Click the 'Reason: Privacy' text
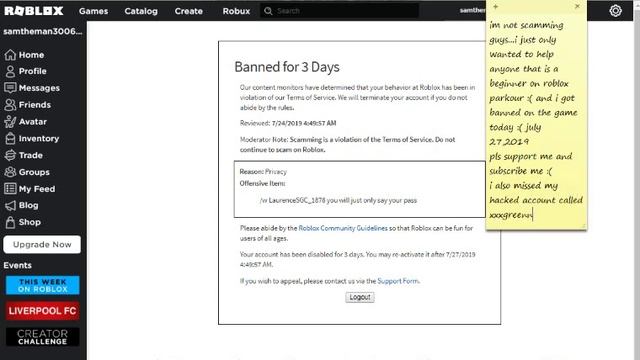640x360 pixels. (263, 171)
